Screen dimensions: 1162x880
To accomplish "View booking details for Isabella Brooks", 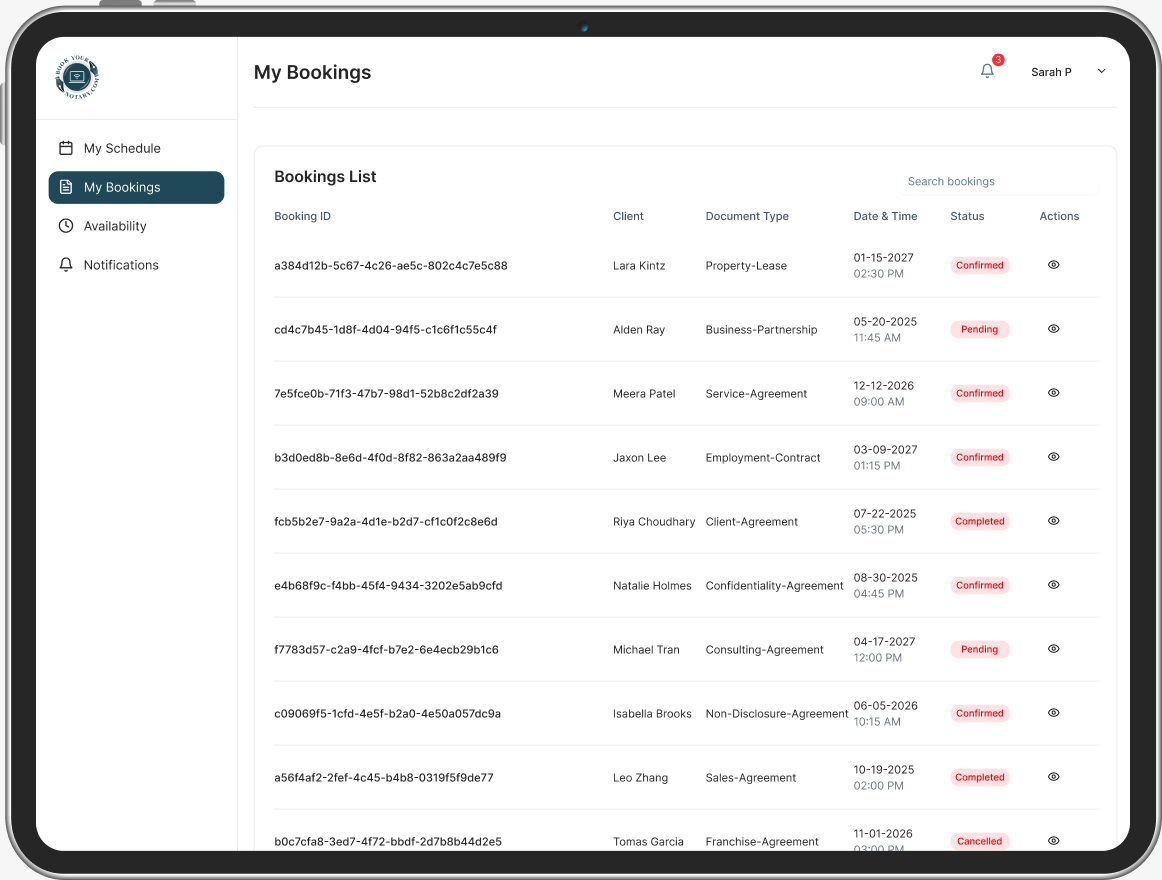I will coord(1053,712).
